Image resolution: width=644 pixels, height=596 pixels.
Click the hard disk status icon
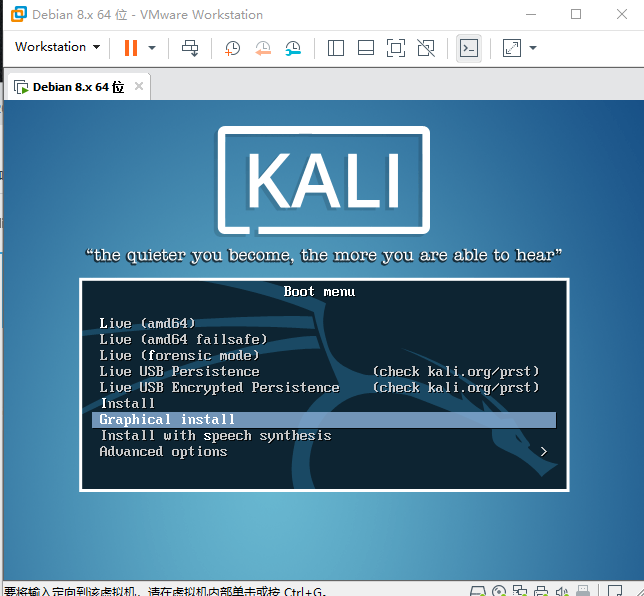tap(478, 591)
